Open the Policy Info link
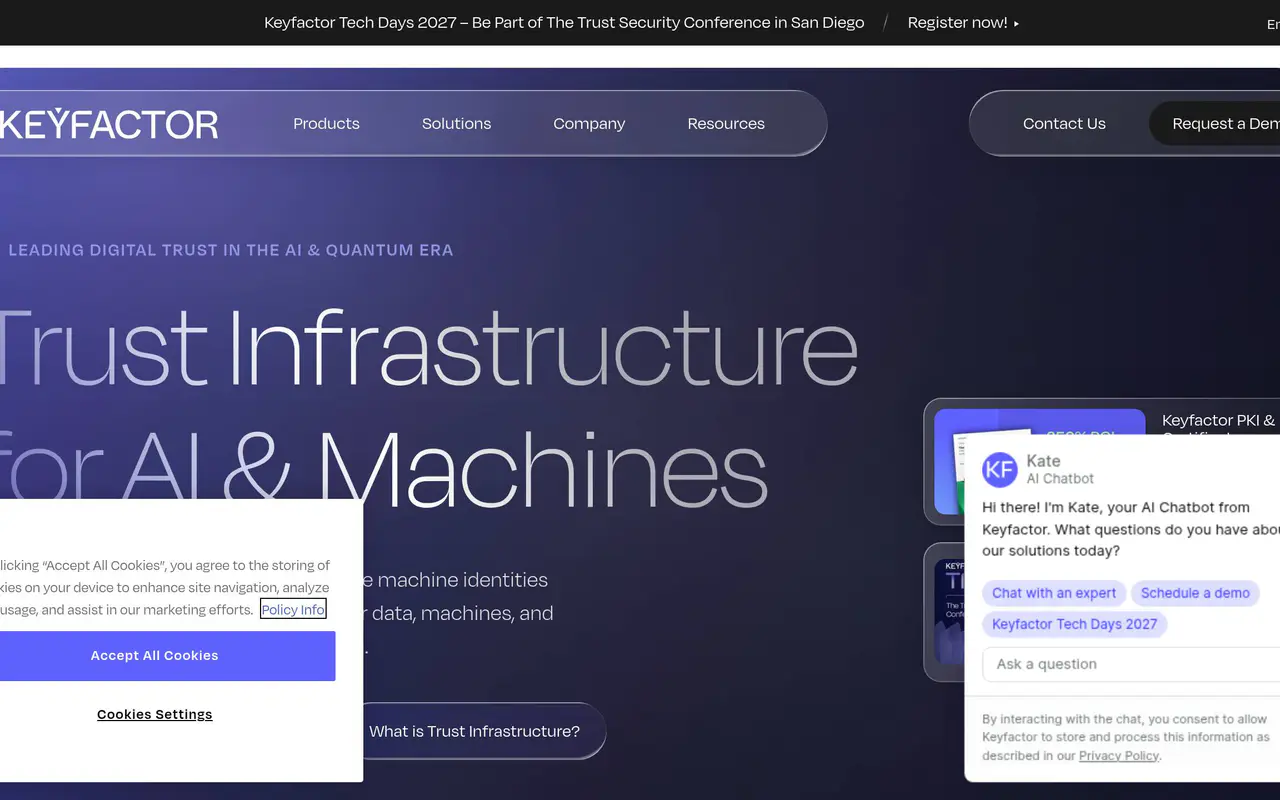 tap(293, 609)
